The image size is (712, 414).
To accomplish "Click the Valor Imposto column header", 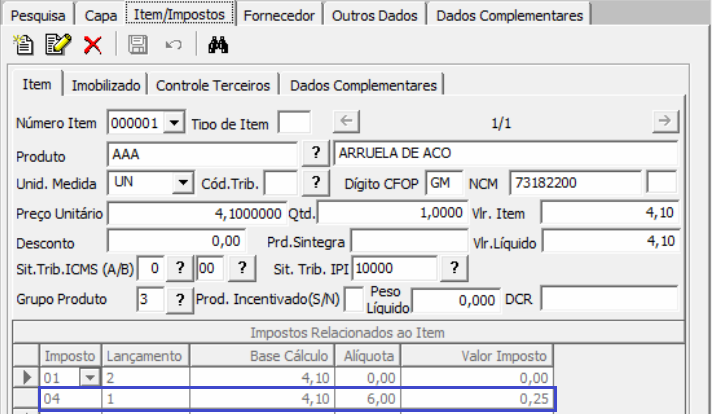I will click(x=476, y=356).
